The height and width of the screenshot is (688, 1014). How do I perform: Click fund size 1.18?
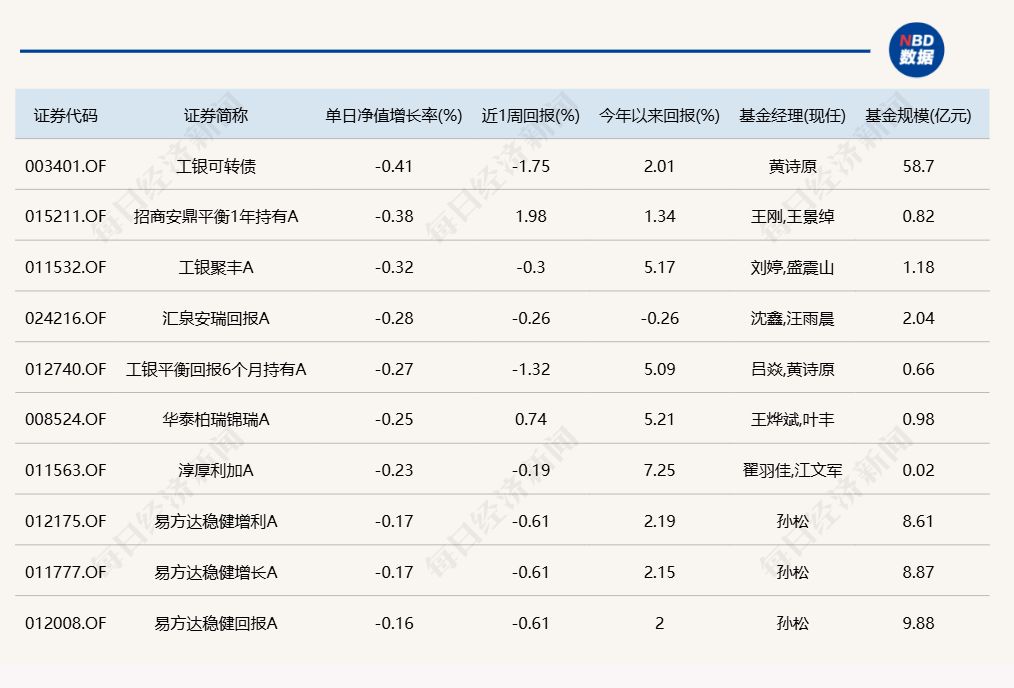tap(918, 267)
